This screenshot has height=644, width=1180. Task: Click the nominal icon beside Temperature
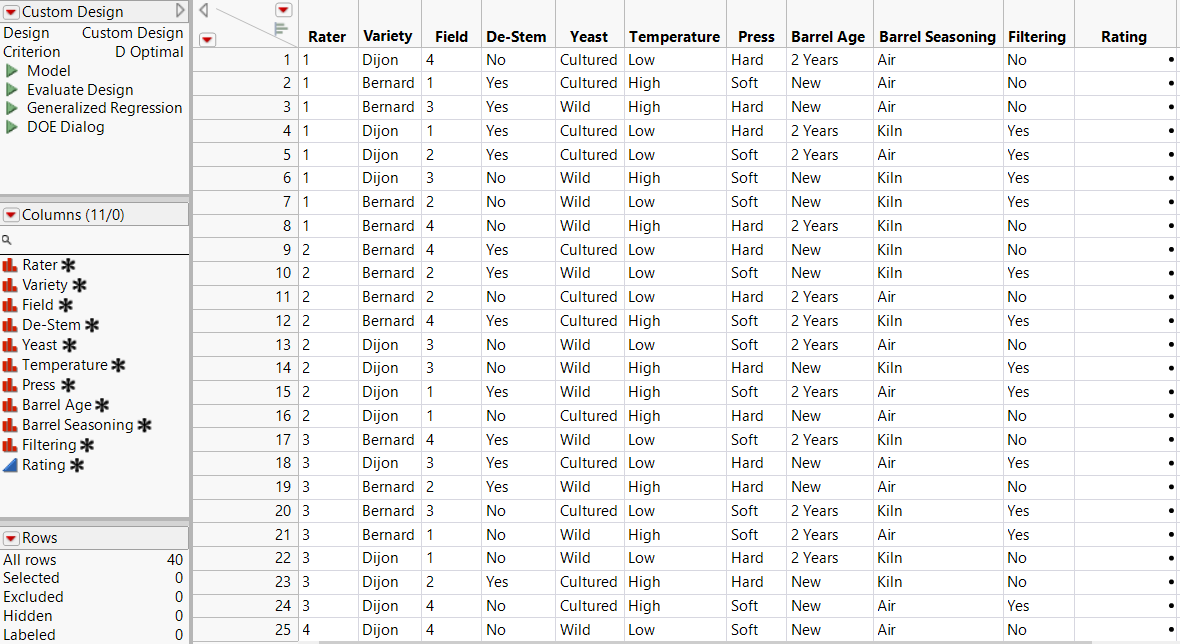pyautogui.click(x=11, y=365)
